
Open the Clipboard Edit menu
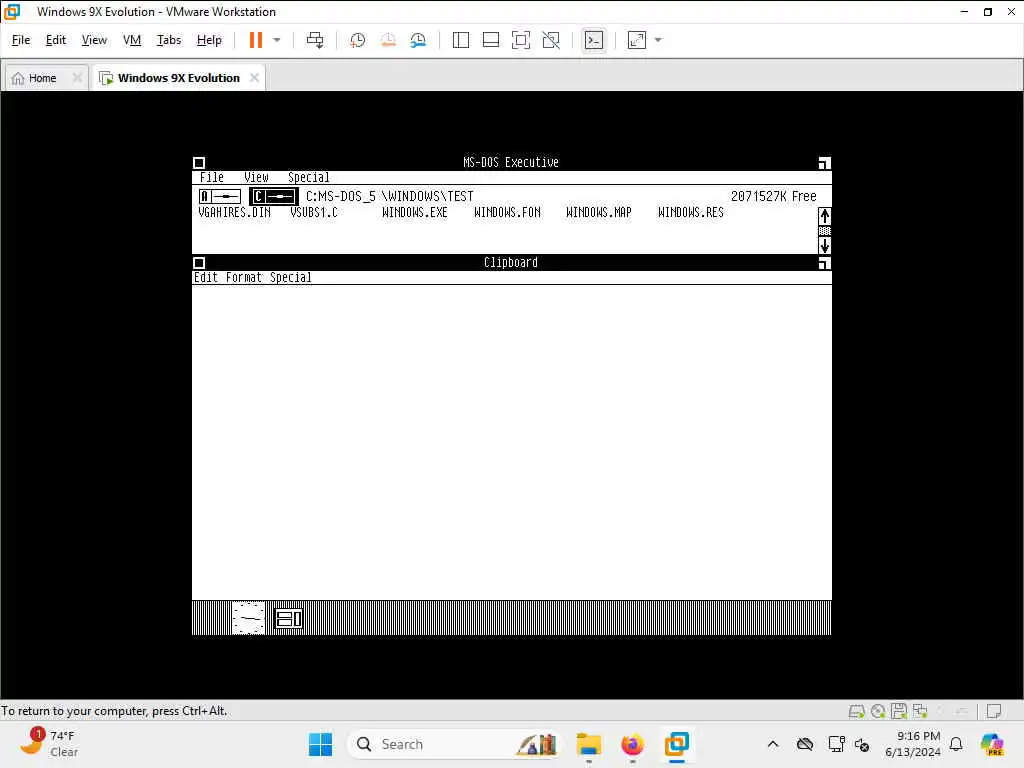(206, 278)
